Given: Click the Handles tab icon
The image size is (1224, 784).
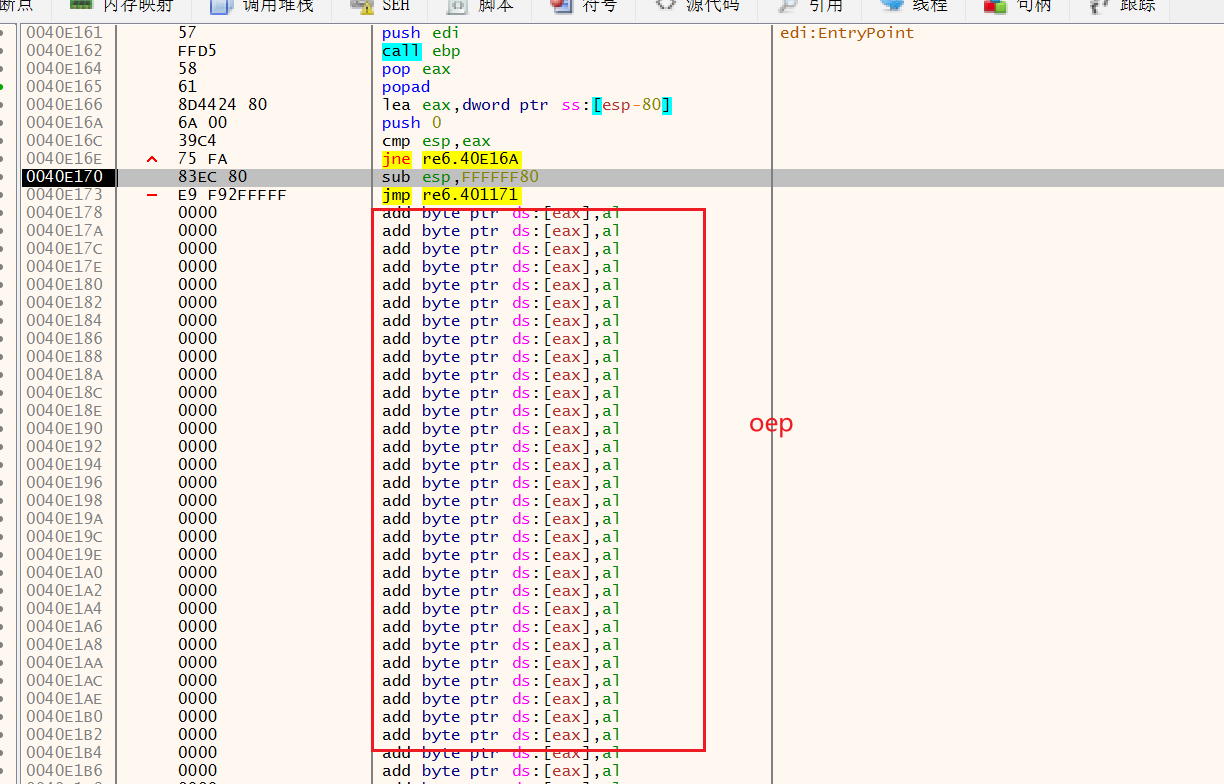Looking at the screenshot, I should (x=994, y=6).
